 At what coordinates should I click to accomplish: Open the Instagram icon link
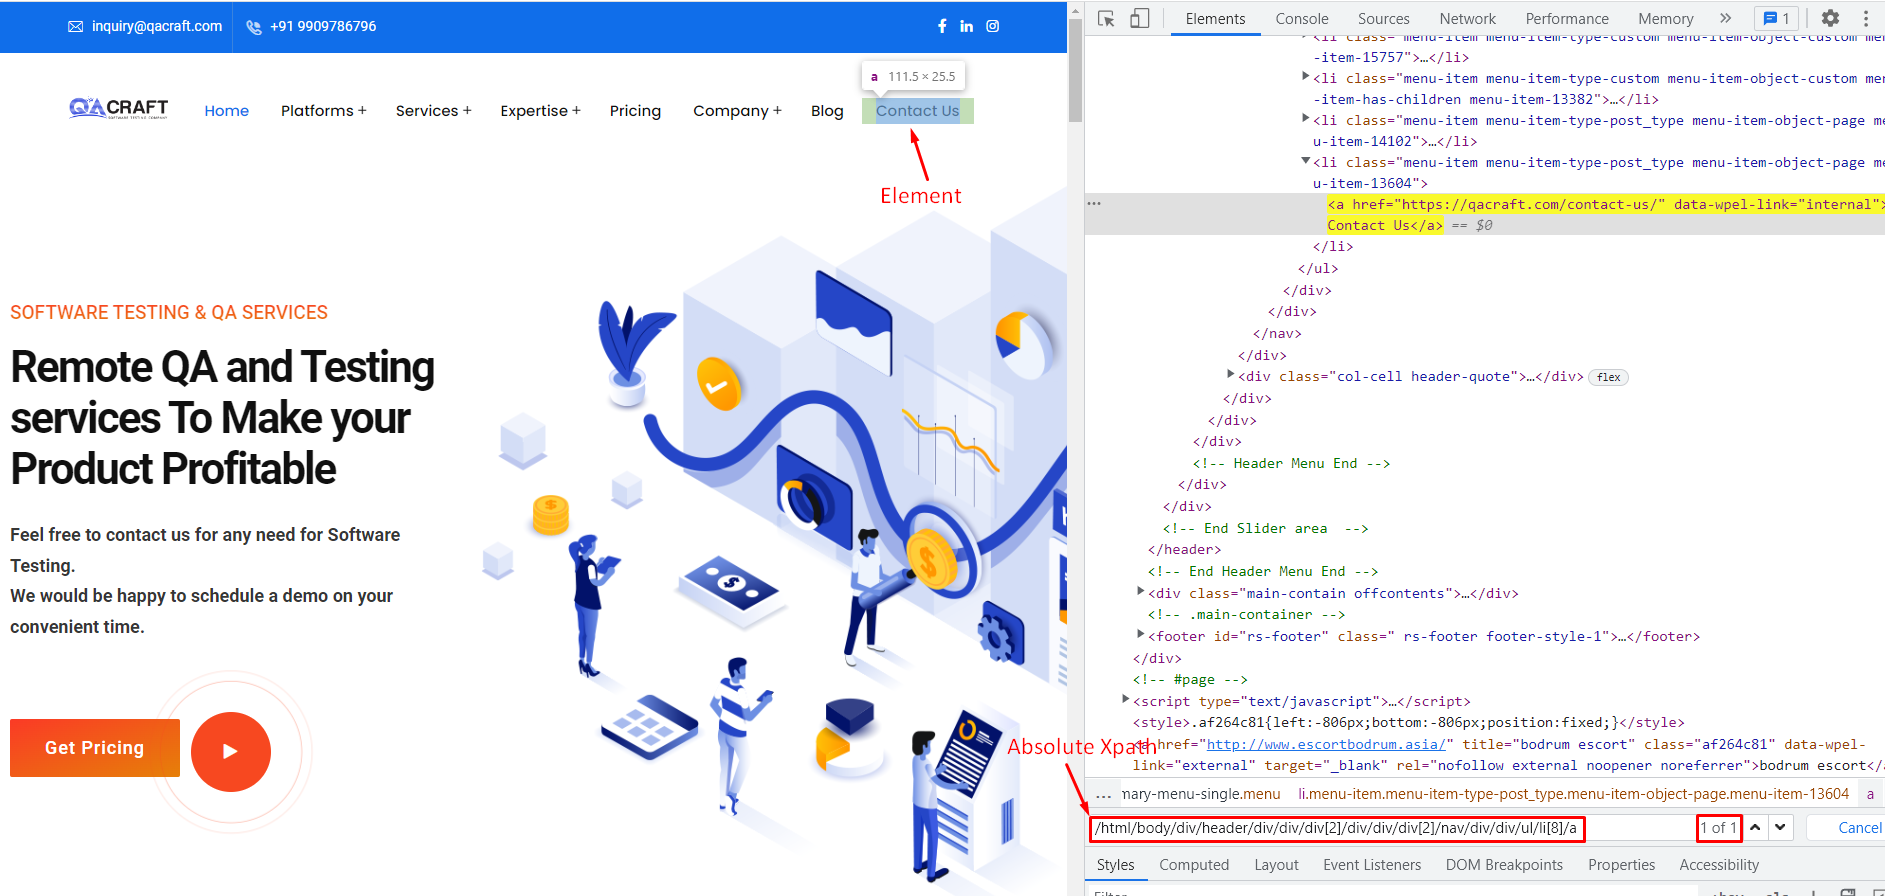click(993, 26)
